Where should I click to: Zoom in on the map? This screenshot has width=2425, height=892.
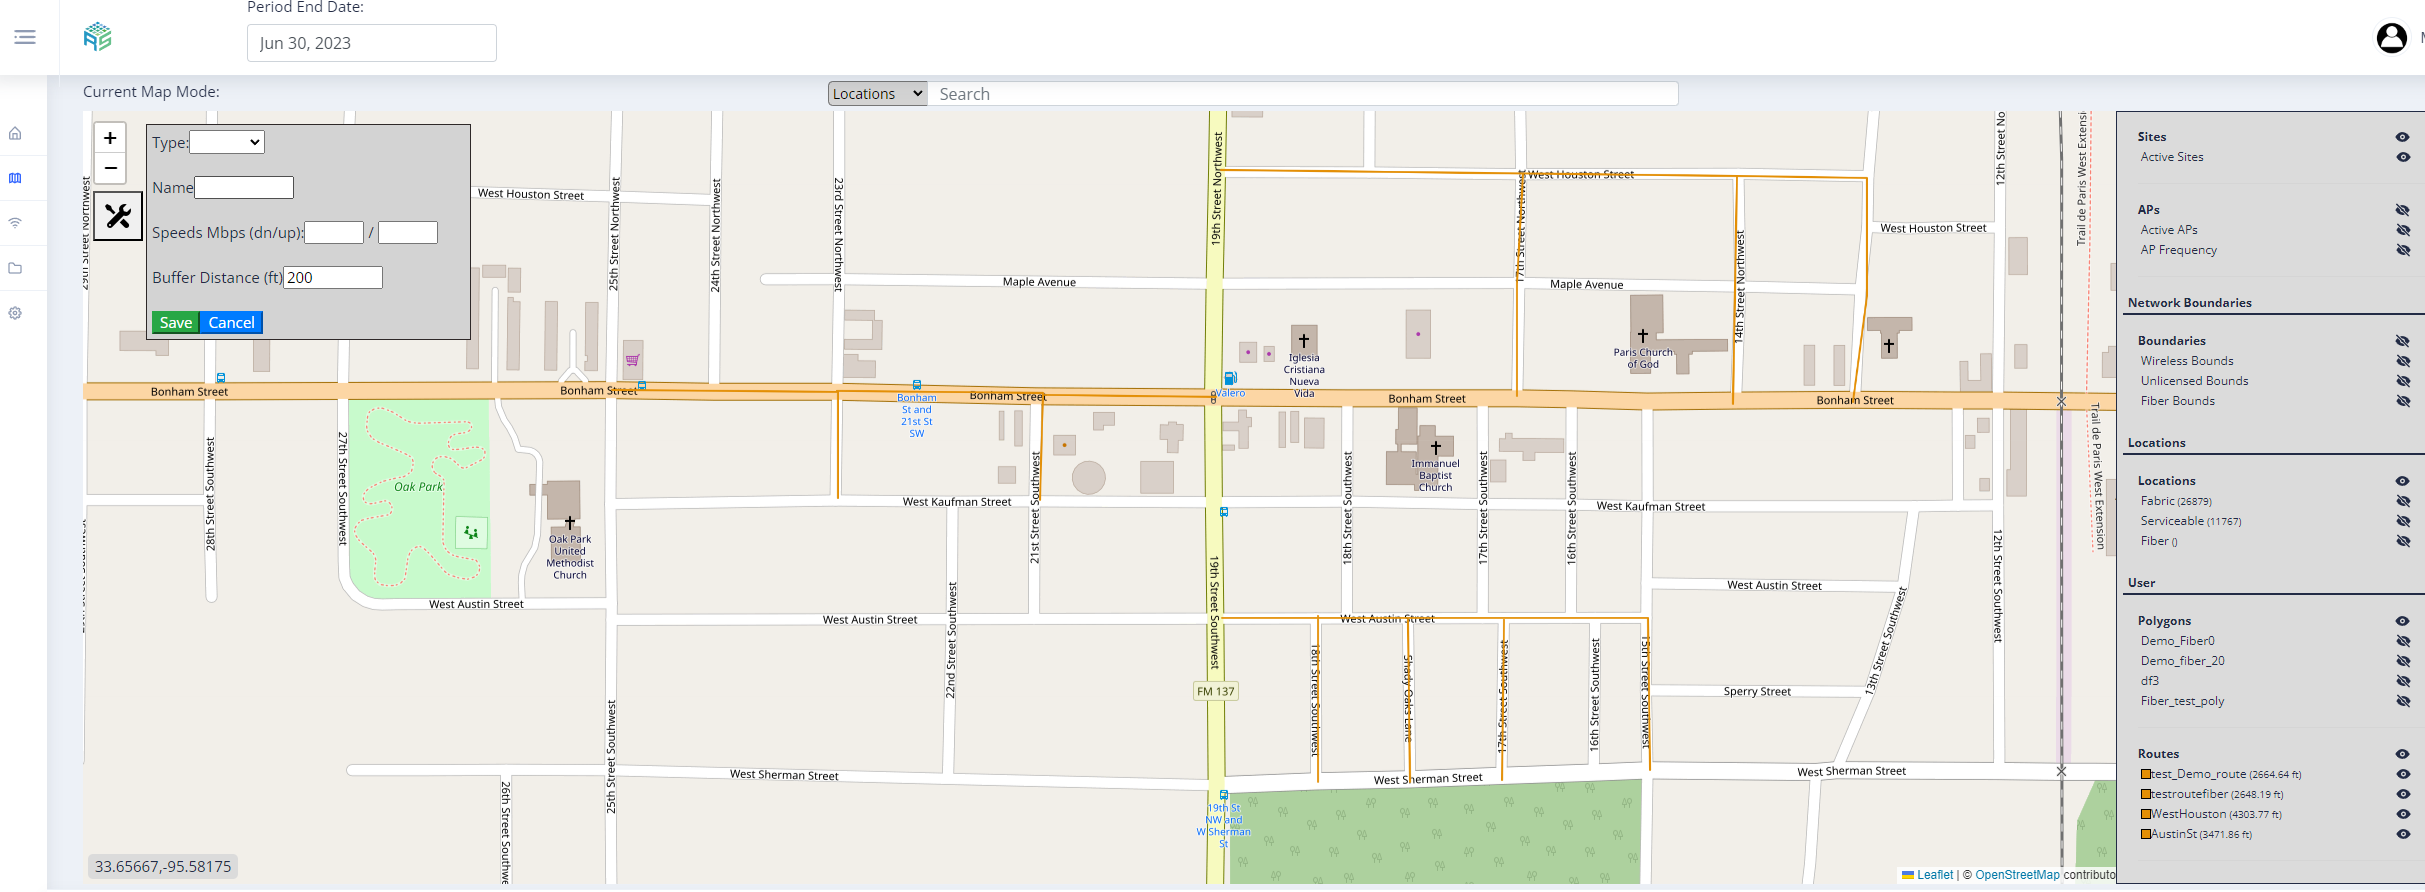[110, 138]
